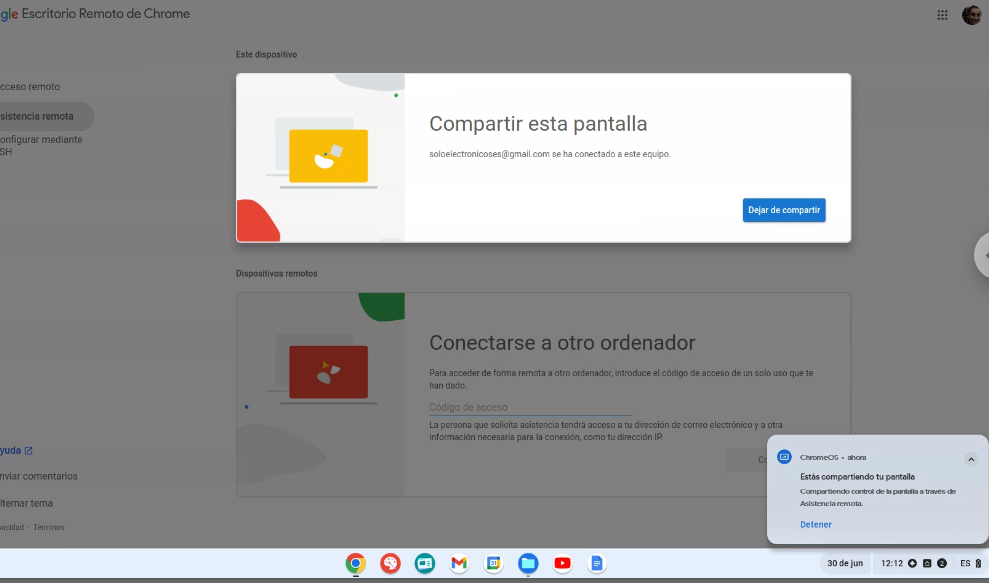Viewport: 989px width, 583px height.
Task: Open the Google apps grid
Action: [942, 15]
